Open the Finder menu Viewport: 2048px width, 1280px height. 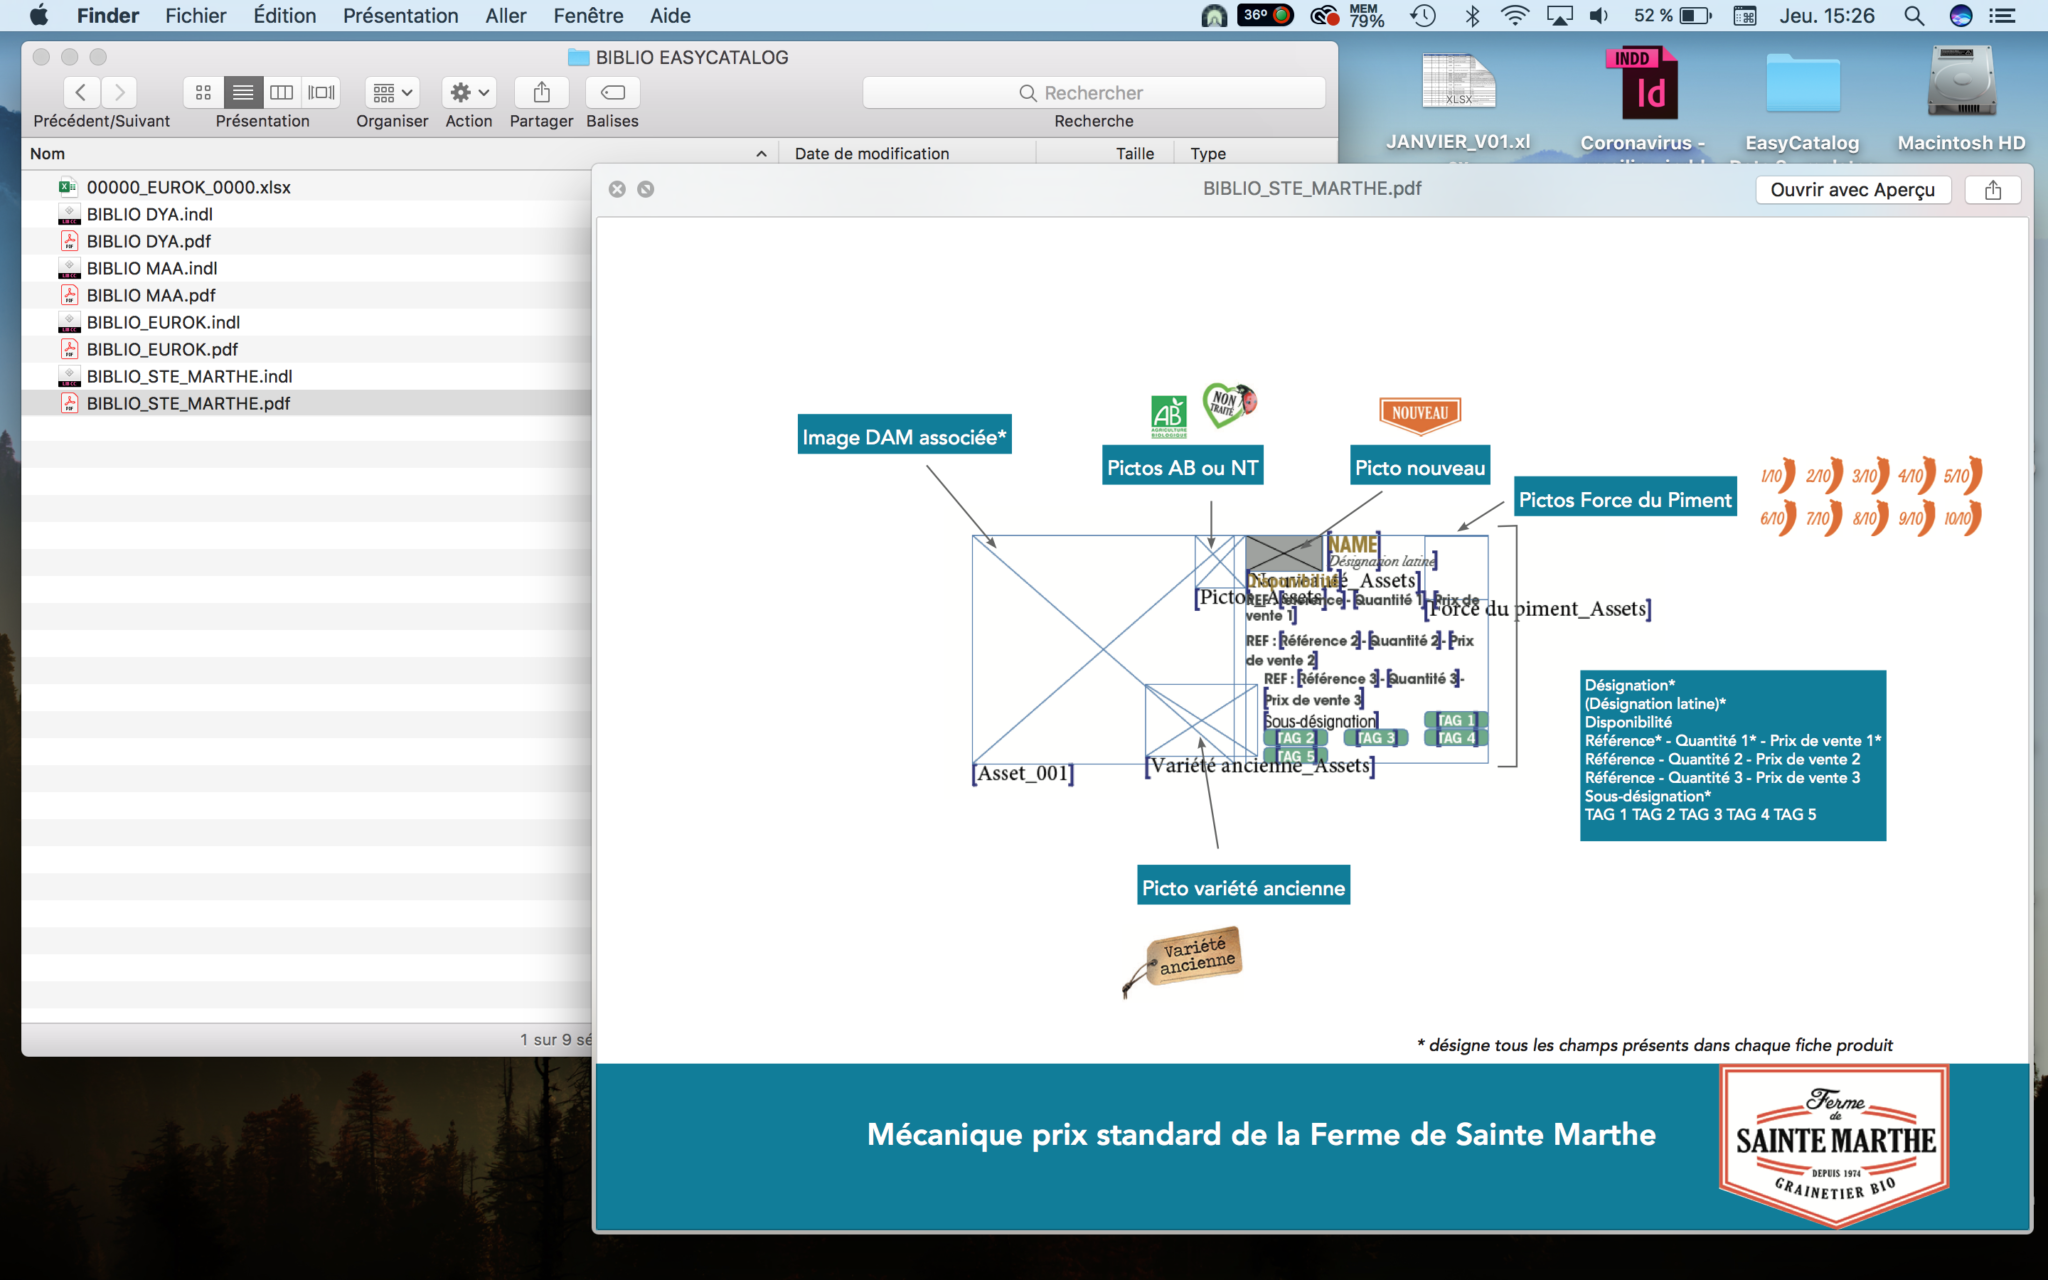[x=108, y=15]
